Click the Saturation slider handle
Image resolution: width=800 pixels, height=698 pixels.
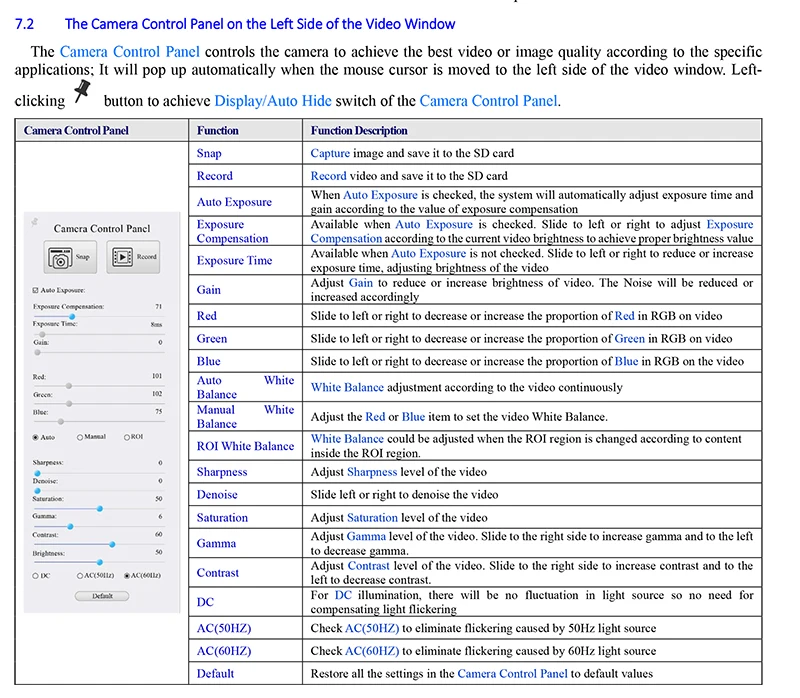(x=99, y=508)
